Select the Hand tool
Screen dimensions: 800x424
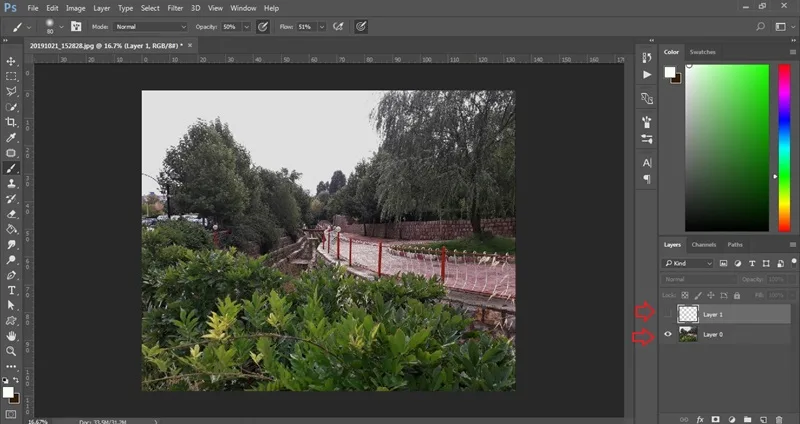(11, 336)
